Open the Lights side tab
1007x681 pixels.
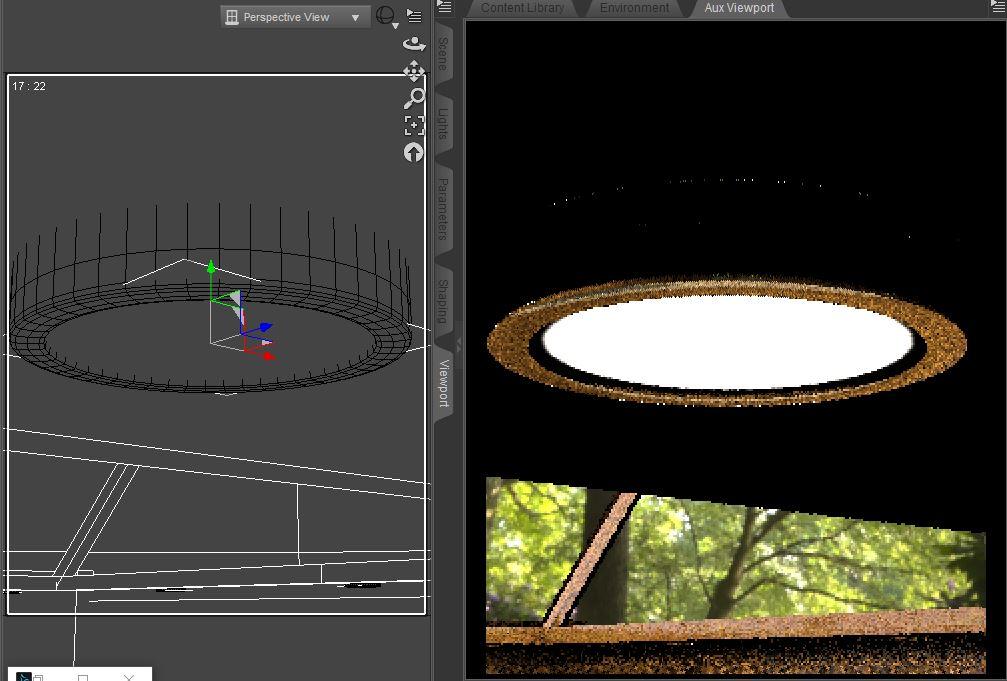point(443,123)
